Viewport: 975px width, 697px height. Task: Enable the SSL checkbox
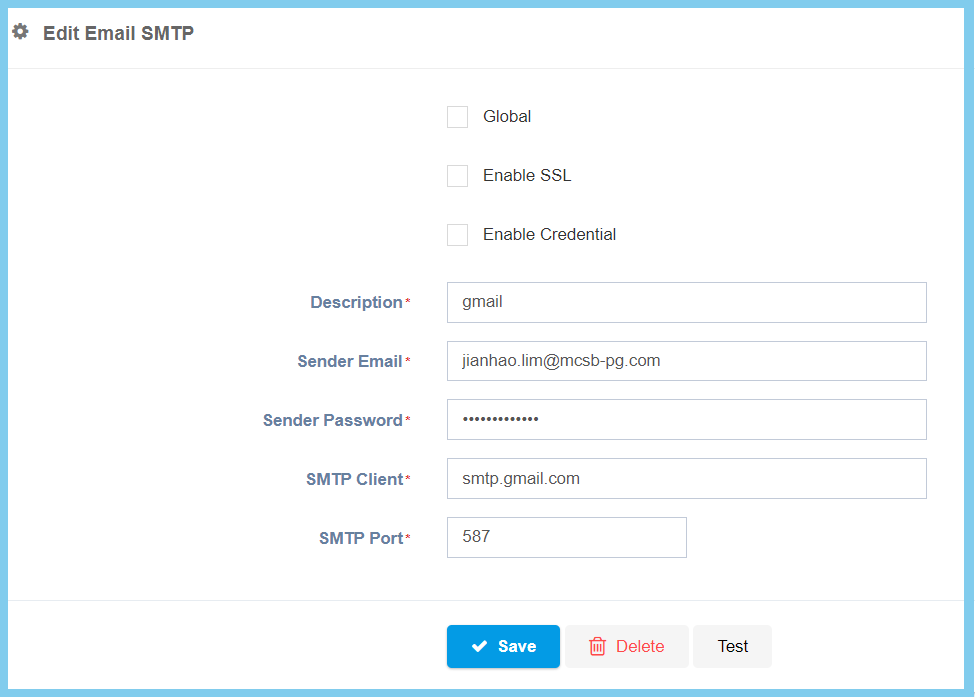point(457,176)
